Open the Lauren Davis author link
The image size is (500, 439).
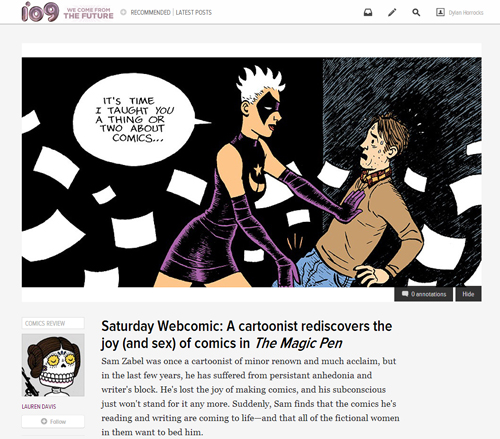click(39, 407)
